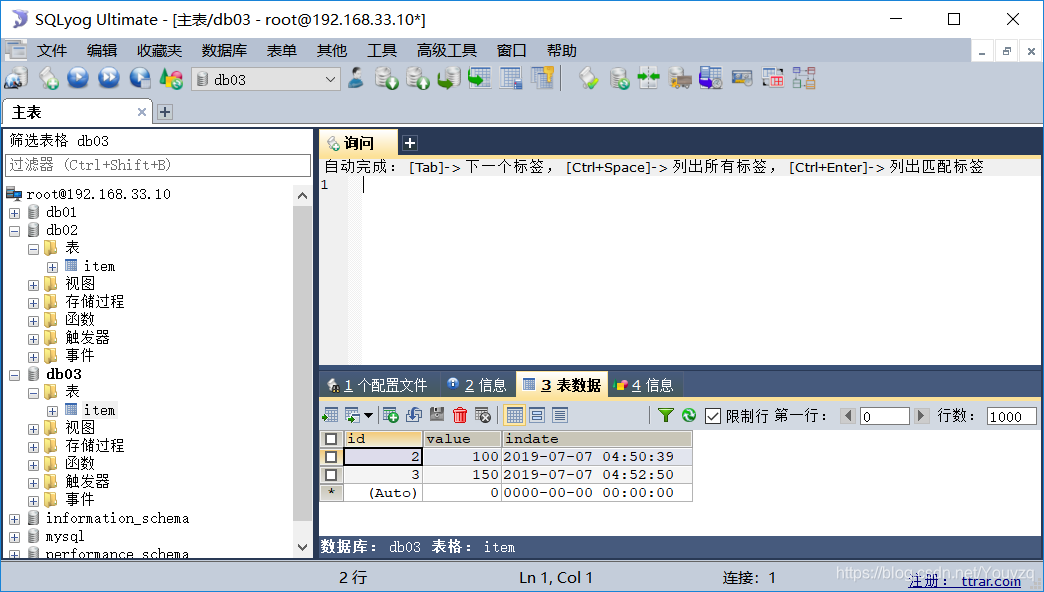
Task: Open the Query Builder toolbar icon
Action: point(773,79)
